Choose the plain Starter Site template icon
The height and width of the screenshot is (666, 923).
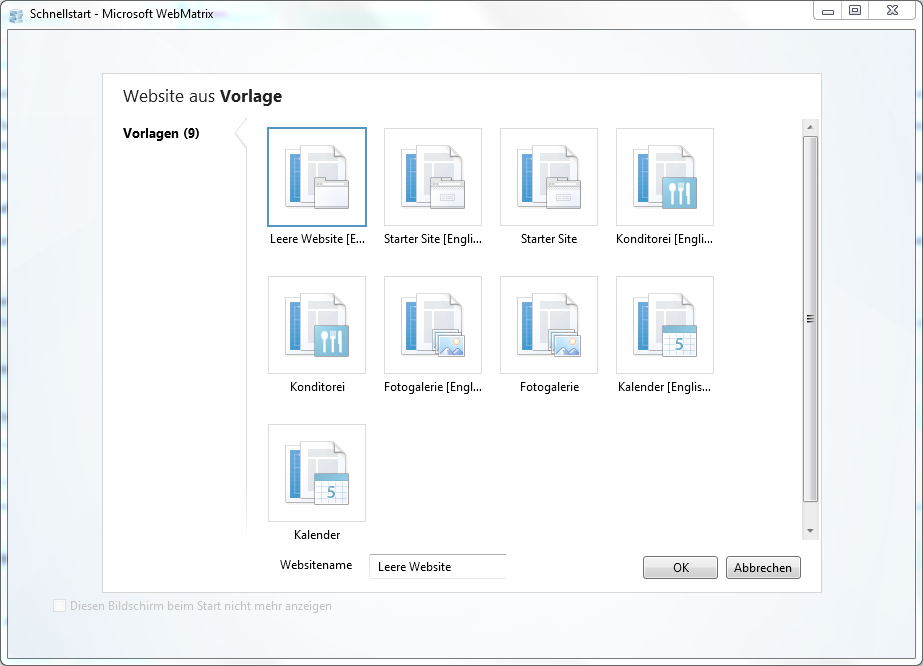pos(549,177)
